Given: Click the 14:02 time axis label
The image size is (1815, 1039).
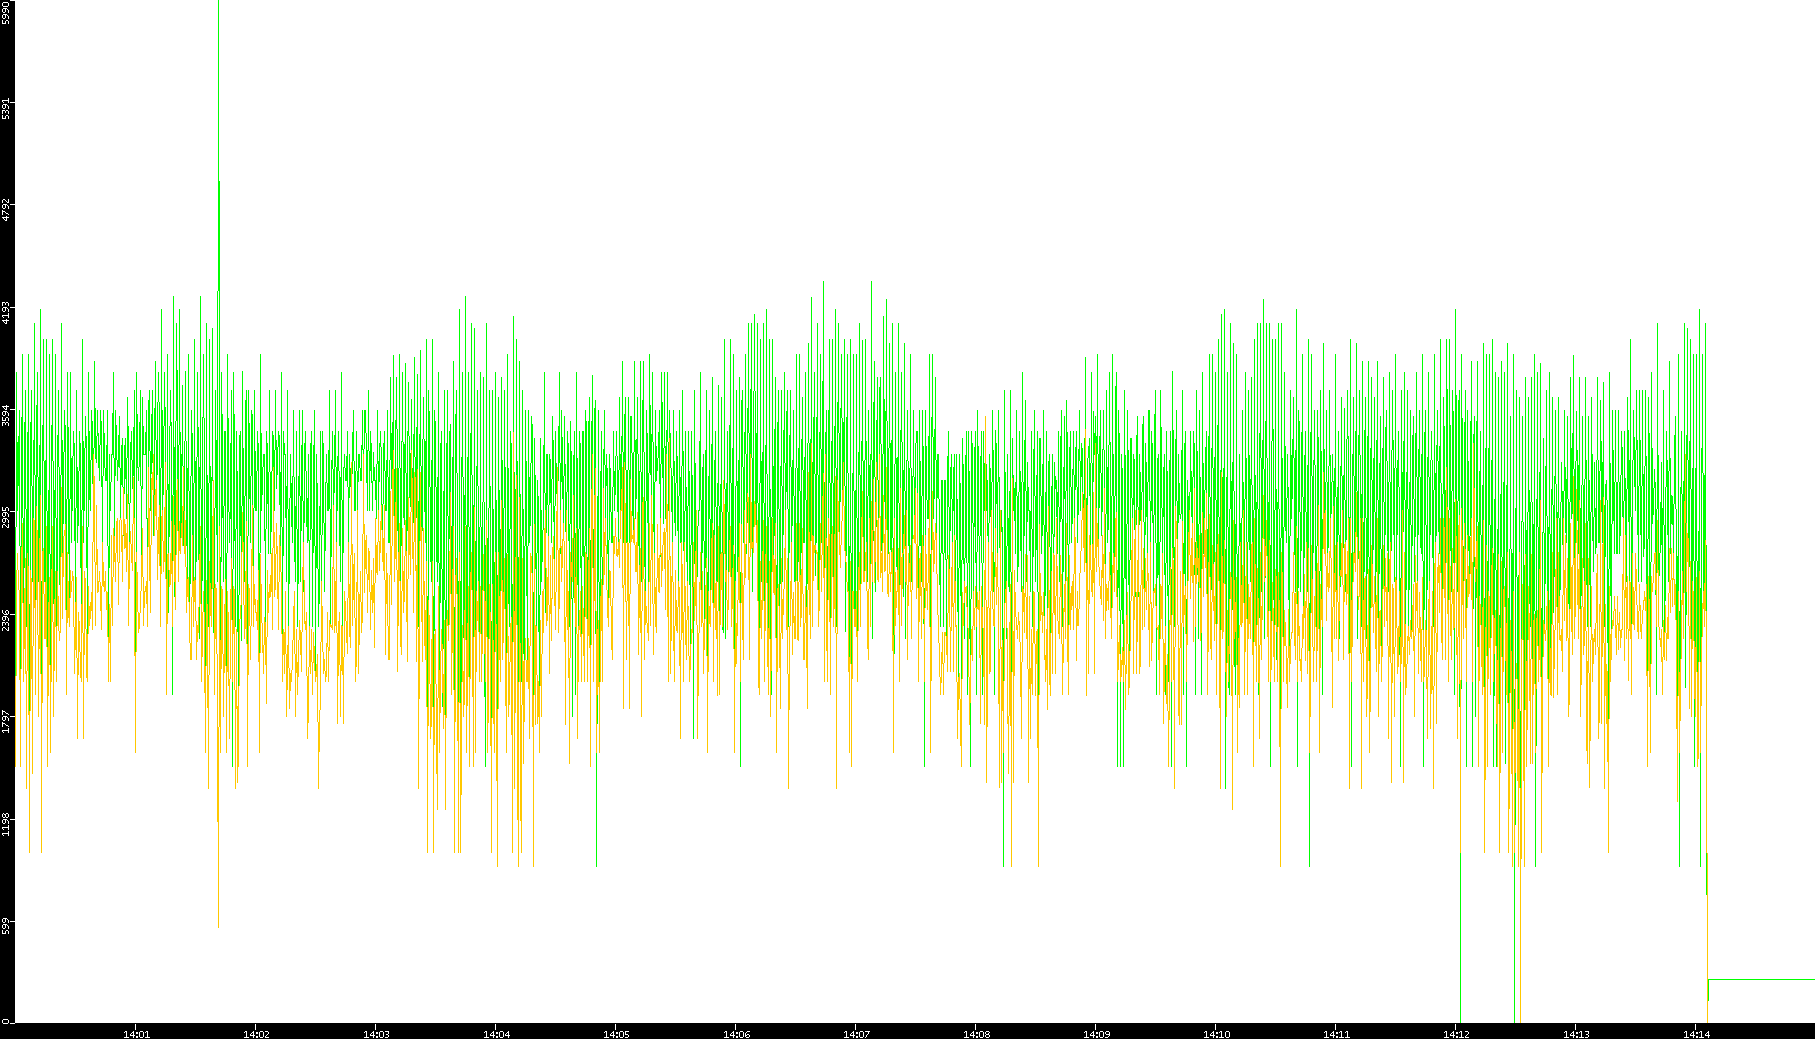Looking at the screenshot, I should tap(256, 1033).
